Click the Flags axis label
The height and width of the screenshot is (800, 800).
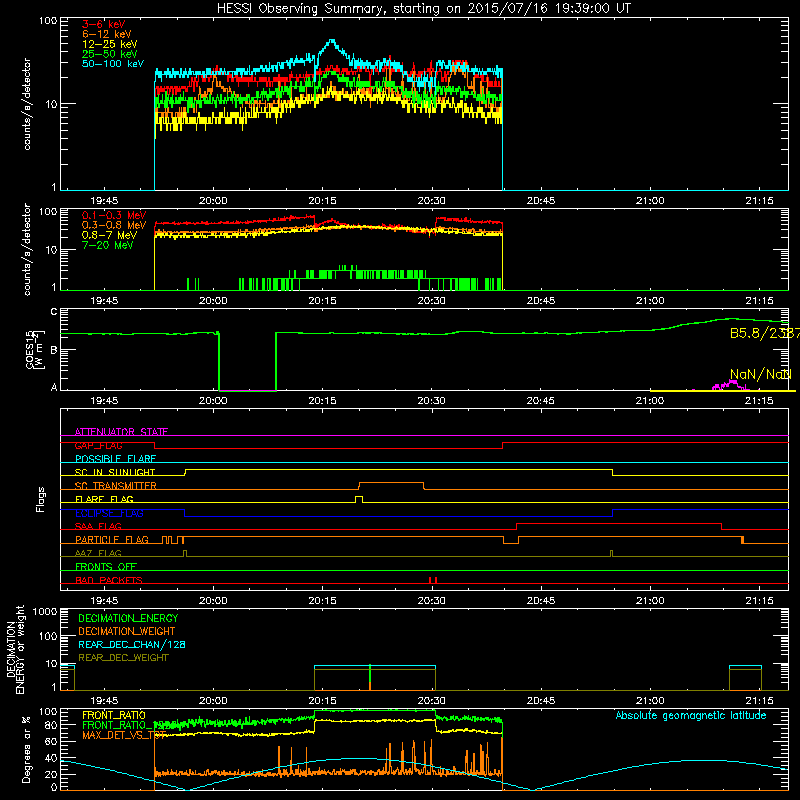point(41,499)
